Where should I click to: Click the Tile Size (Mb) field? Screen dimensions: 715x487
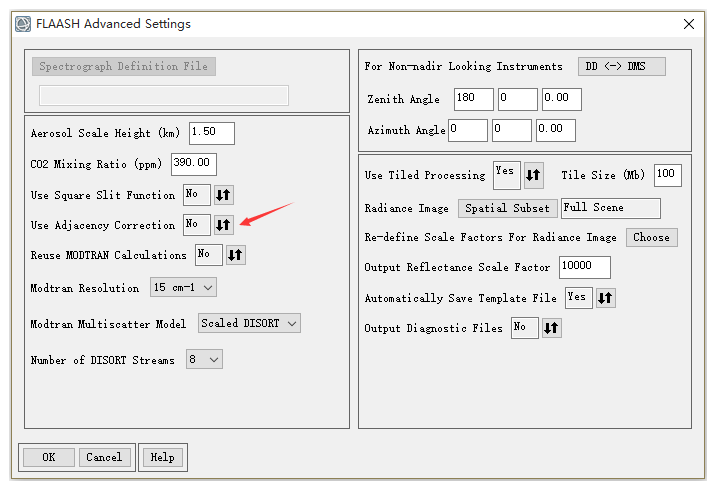668,176
